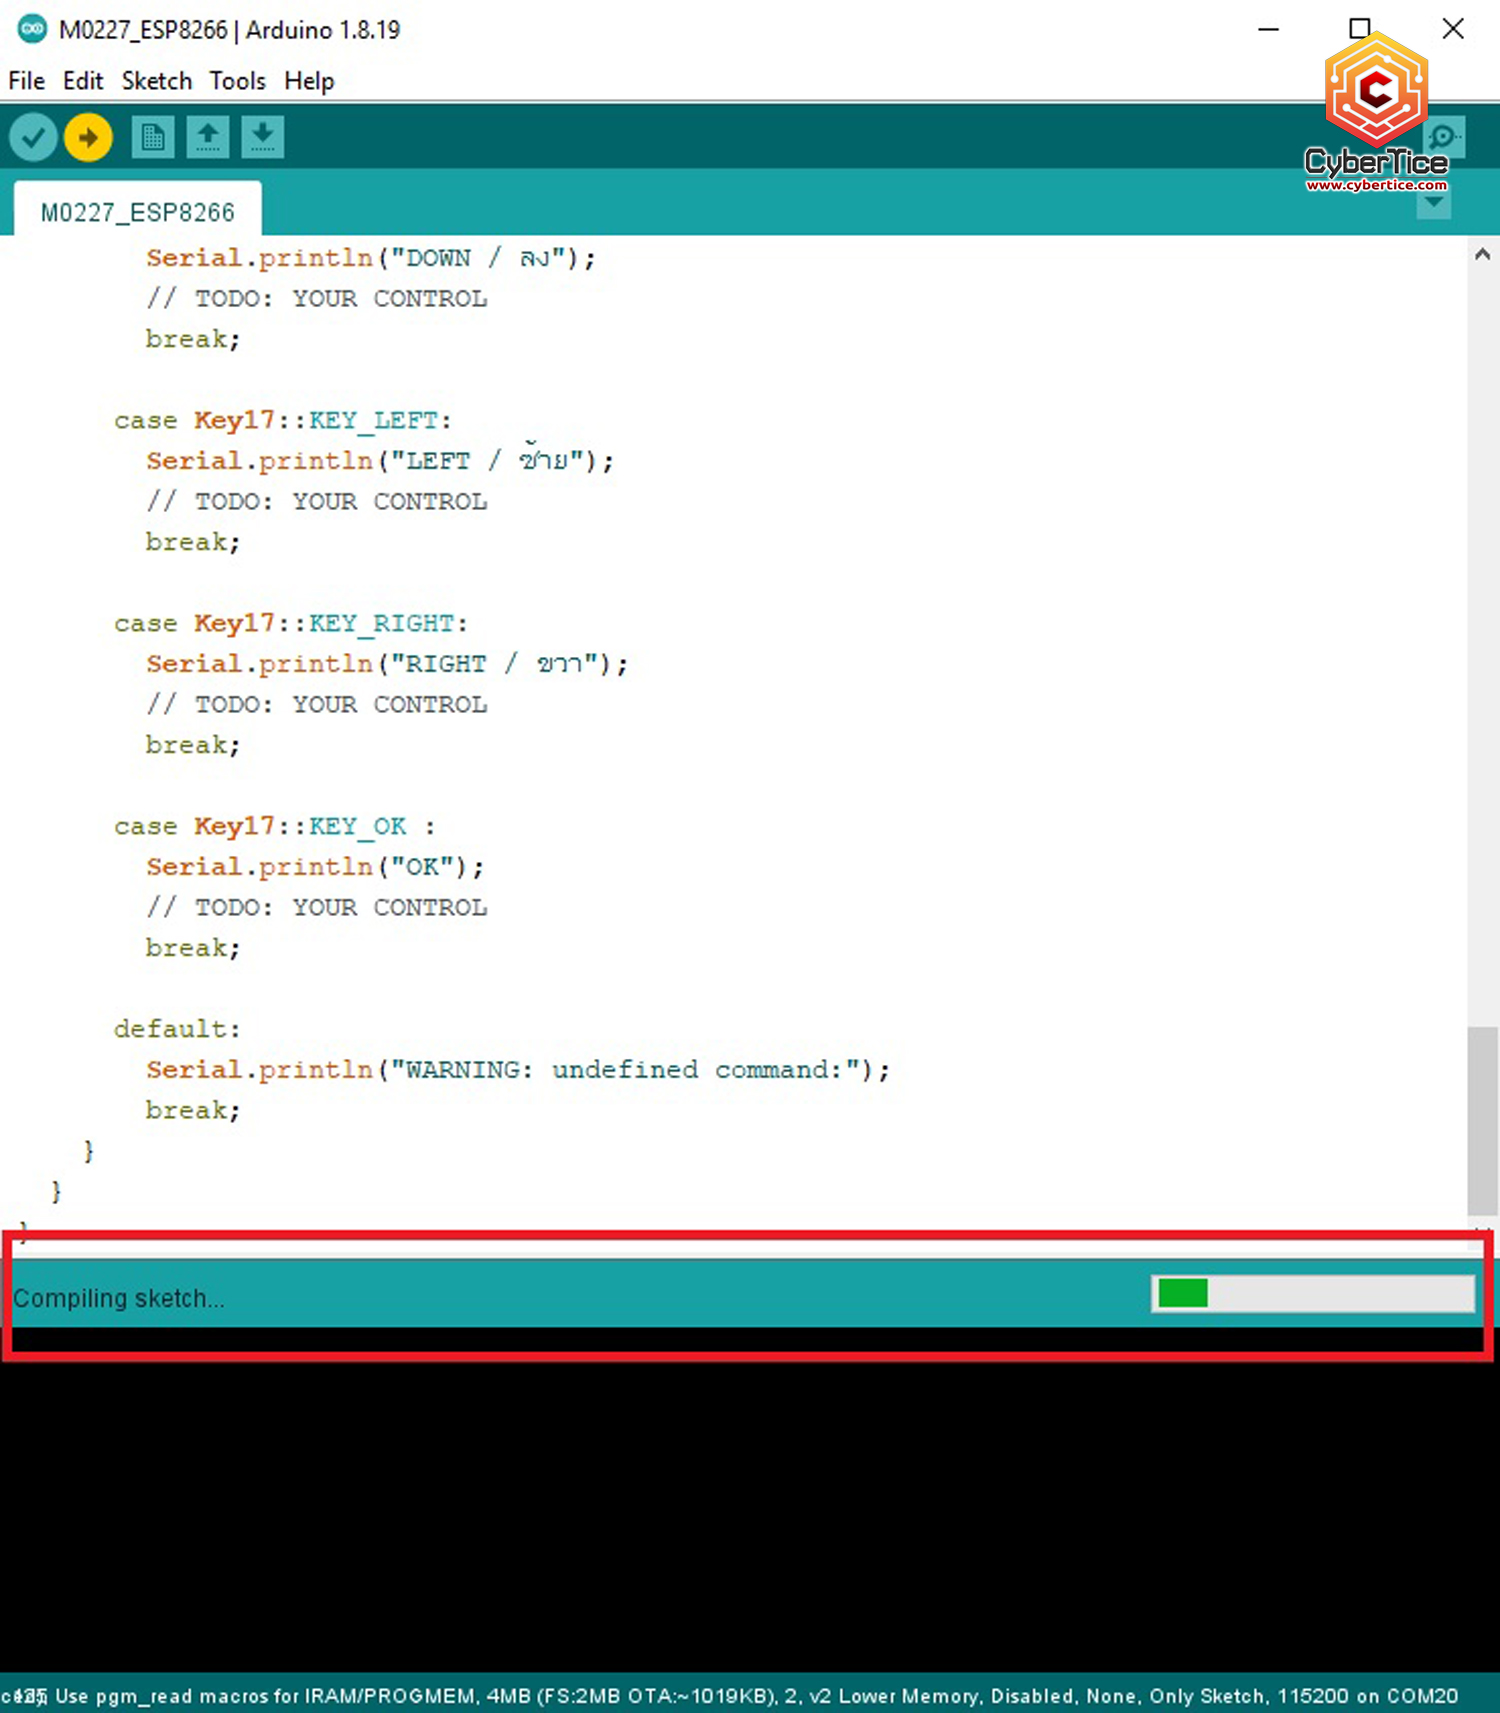Click the Upload arrow button
The height and width of the screenshot is (1713, 1500).
(88, 137)
